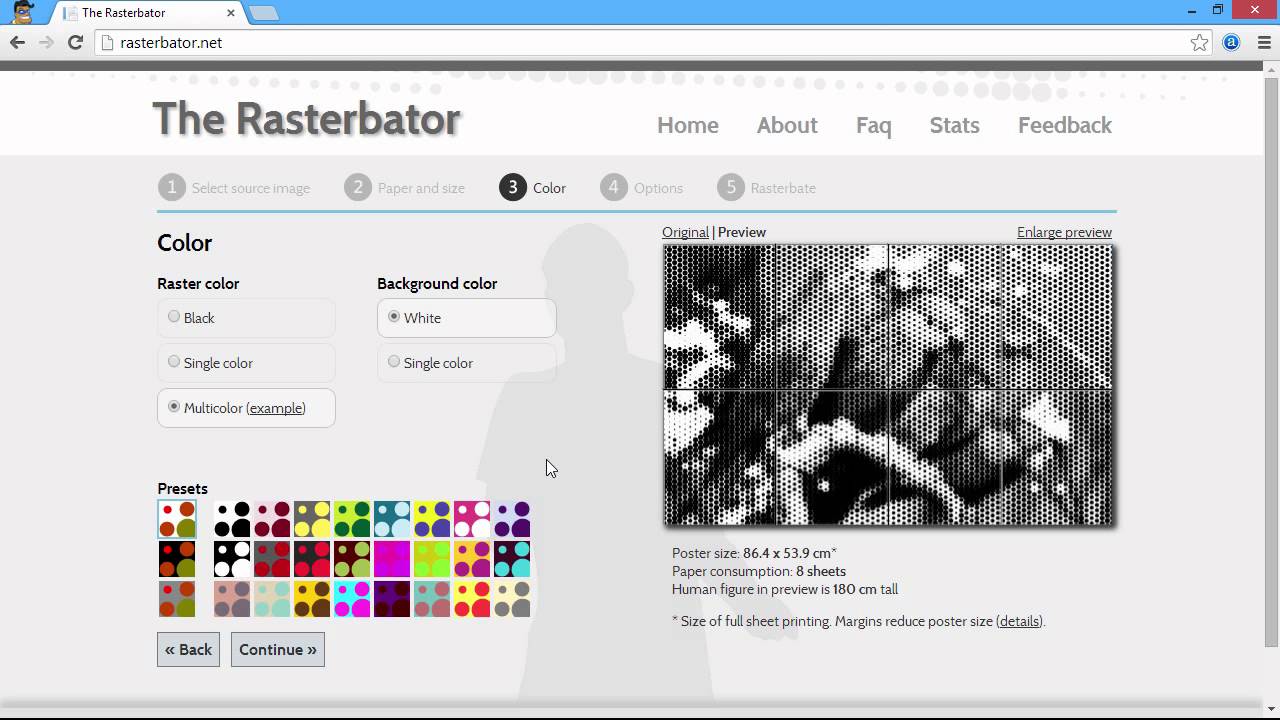Open the Home page
The image size is (1280, 720).
(688, 125)
